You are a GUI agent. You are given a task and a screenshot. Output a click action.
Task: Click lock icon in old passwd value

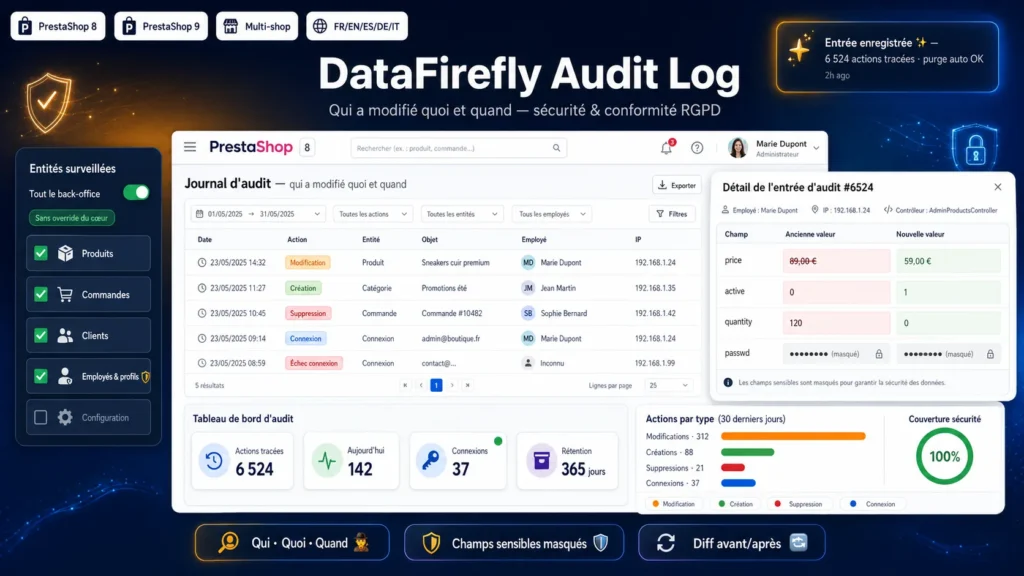[879, 354]
